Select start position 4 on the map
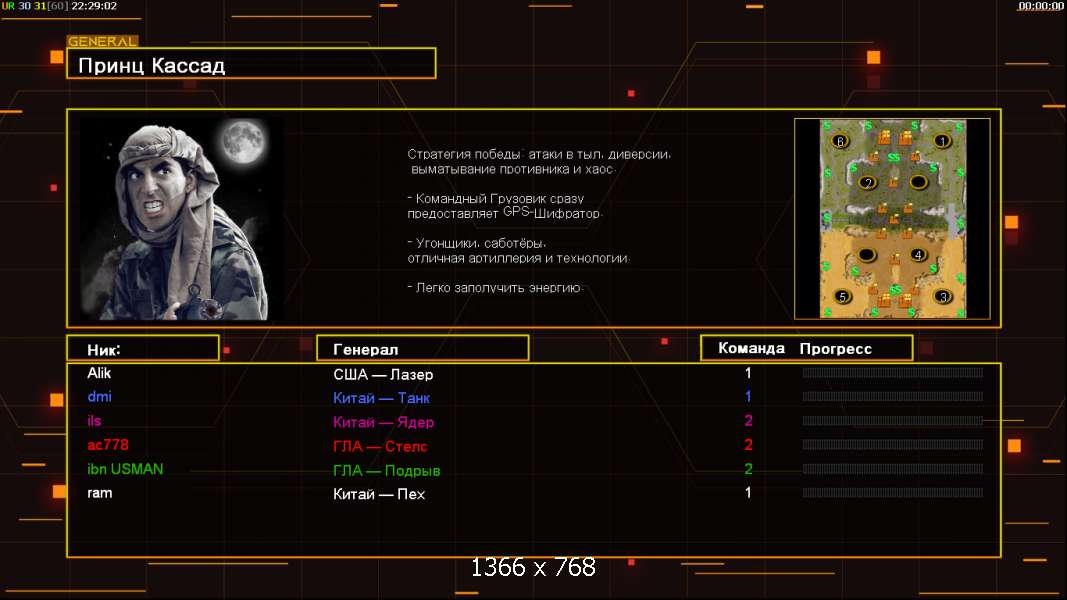Viewport: 1067px width, 600px height. 919,255
